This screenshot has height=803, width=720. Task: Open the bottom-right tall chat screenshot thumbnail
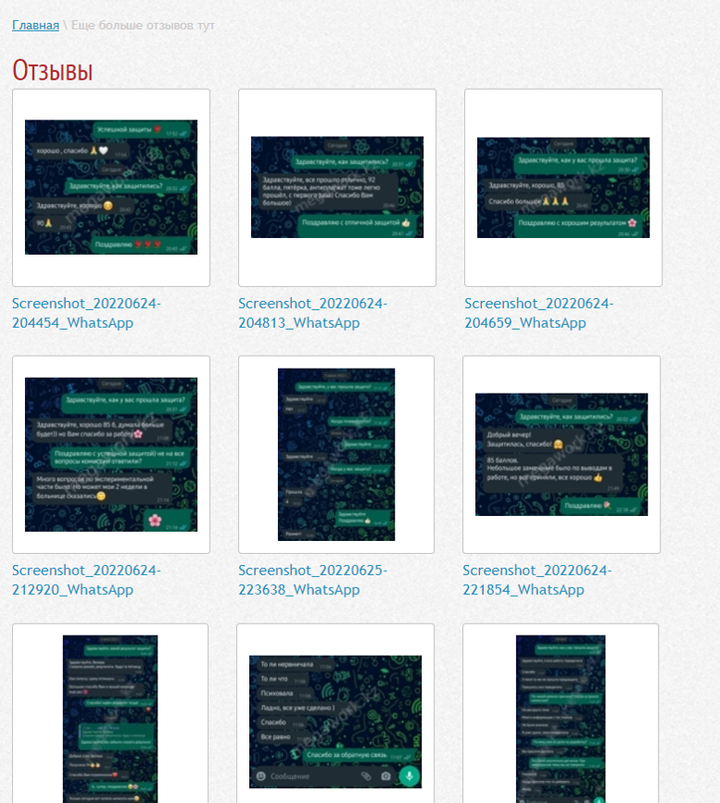coord(561,719)
